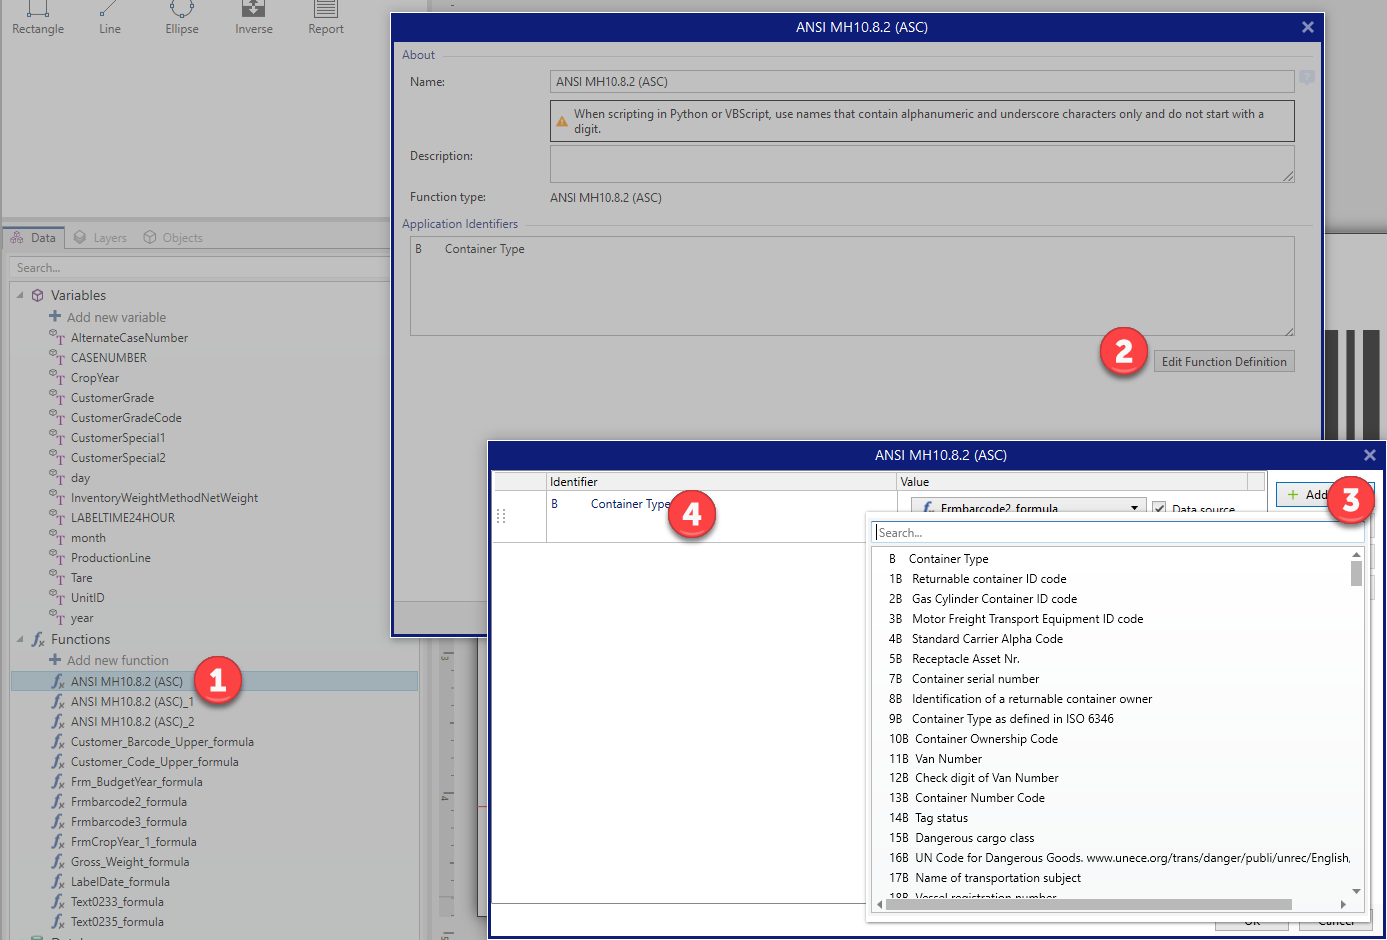Select Gross_Weight_formula function
The height and width of the screenshot is (940, 1387).
tap(130, 862)
